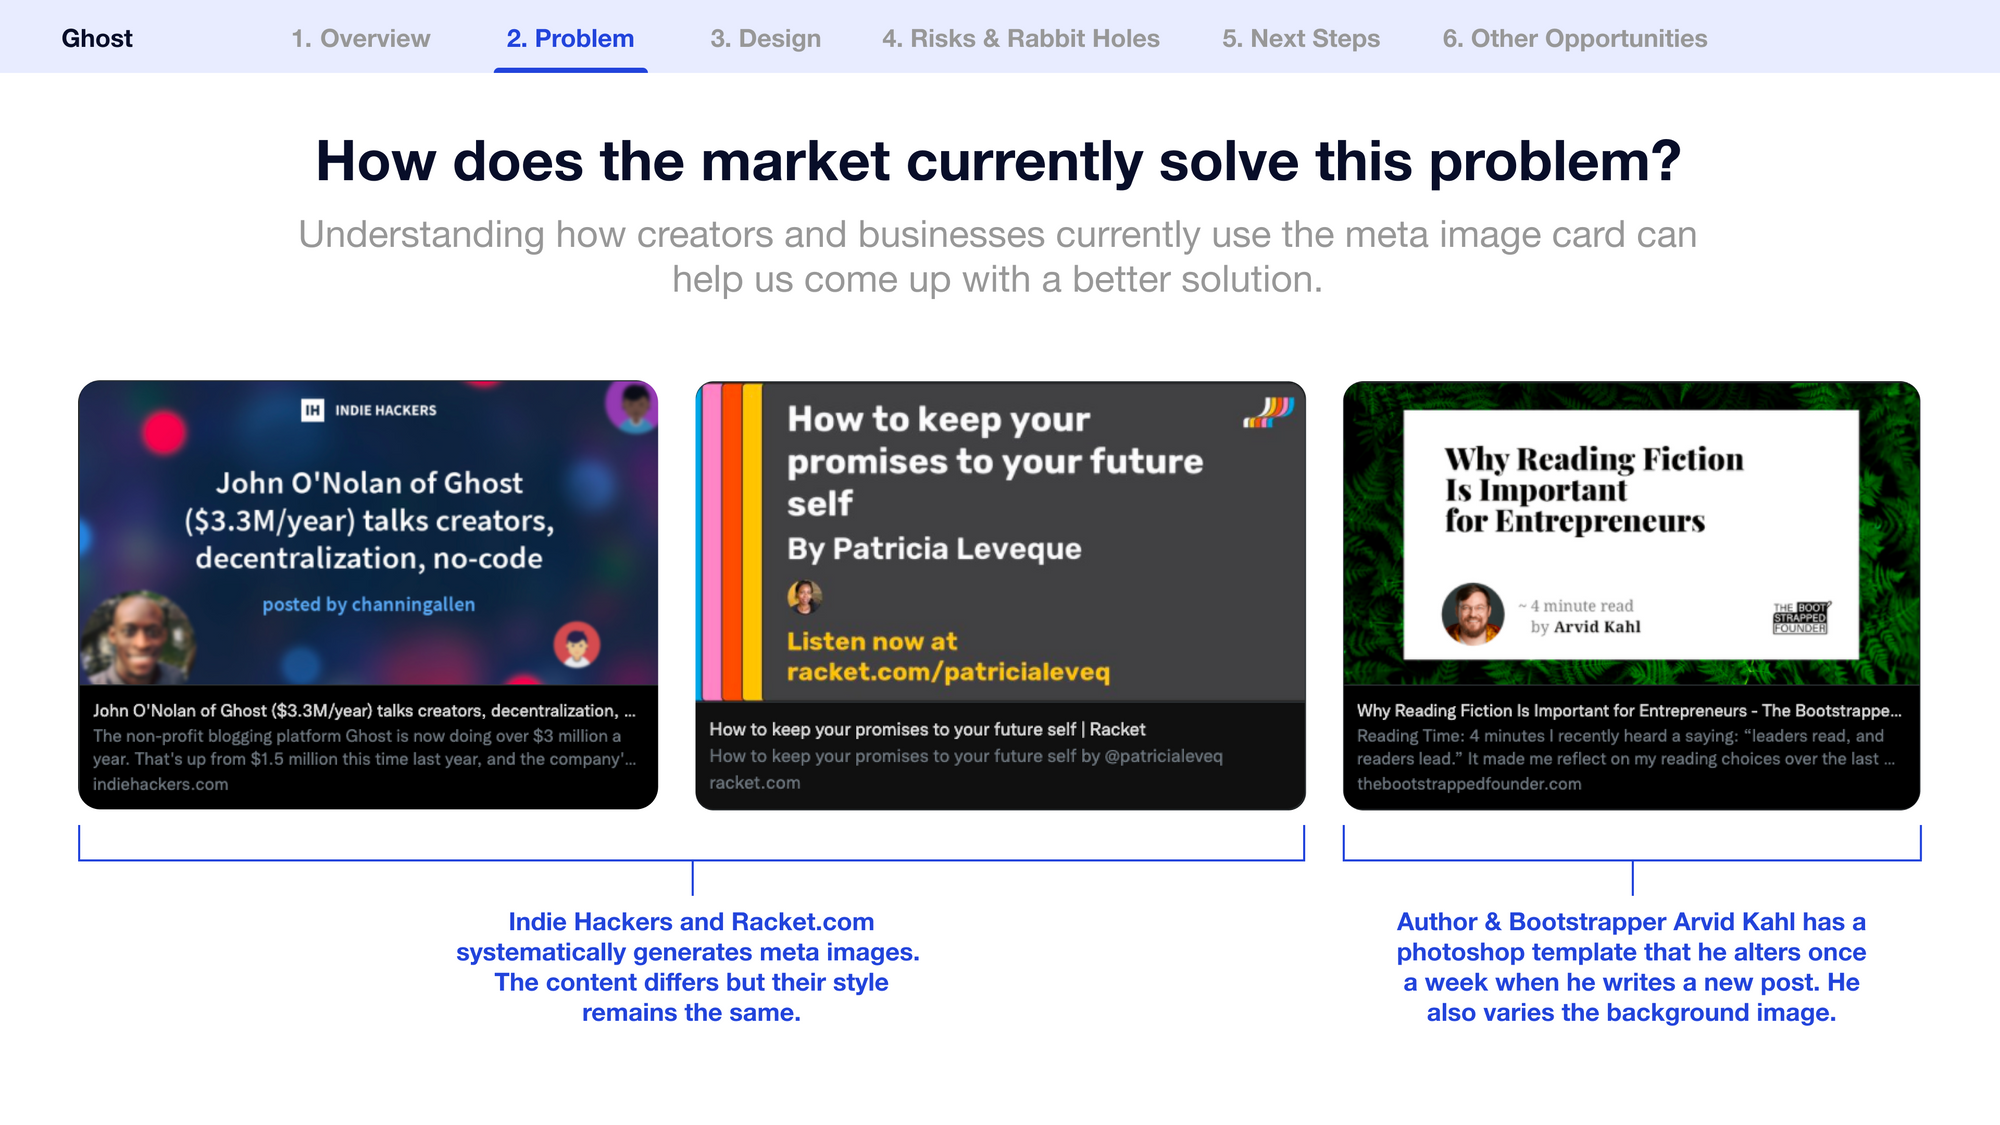Switch to the 1. Overview tab
This screenshot has height=1125, width=2000.
click(360, 38)
